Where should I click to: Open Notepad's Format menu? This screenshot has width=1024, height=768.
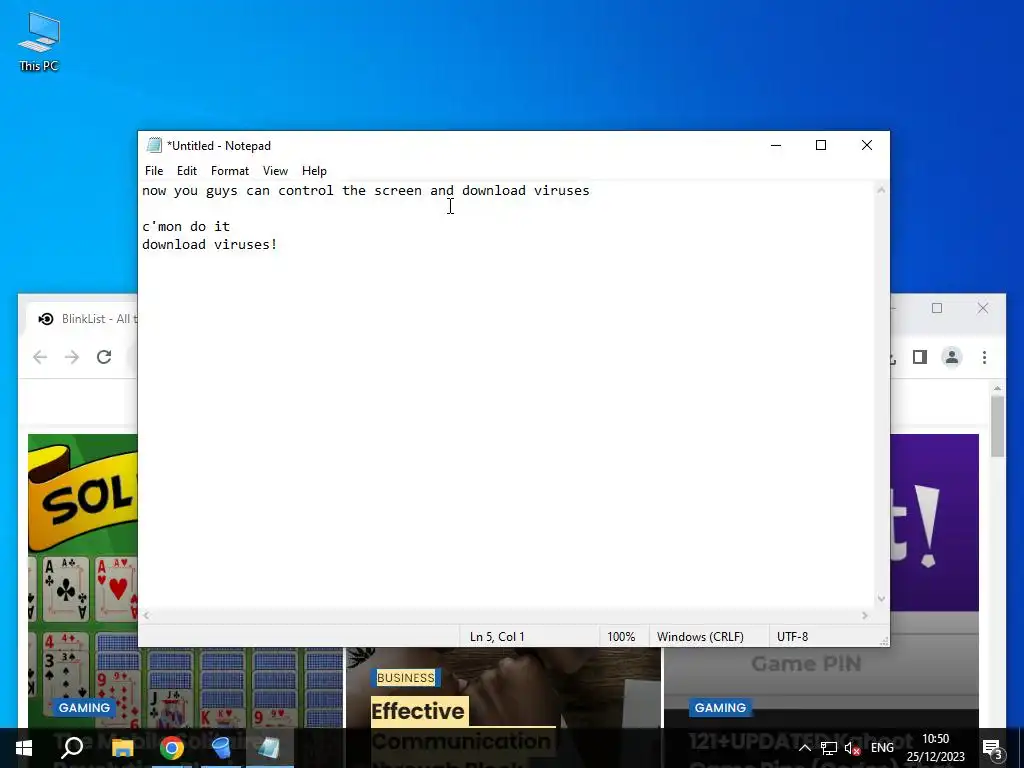click(230, 171)
